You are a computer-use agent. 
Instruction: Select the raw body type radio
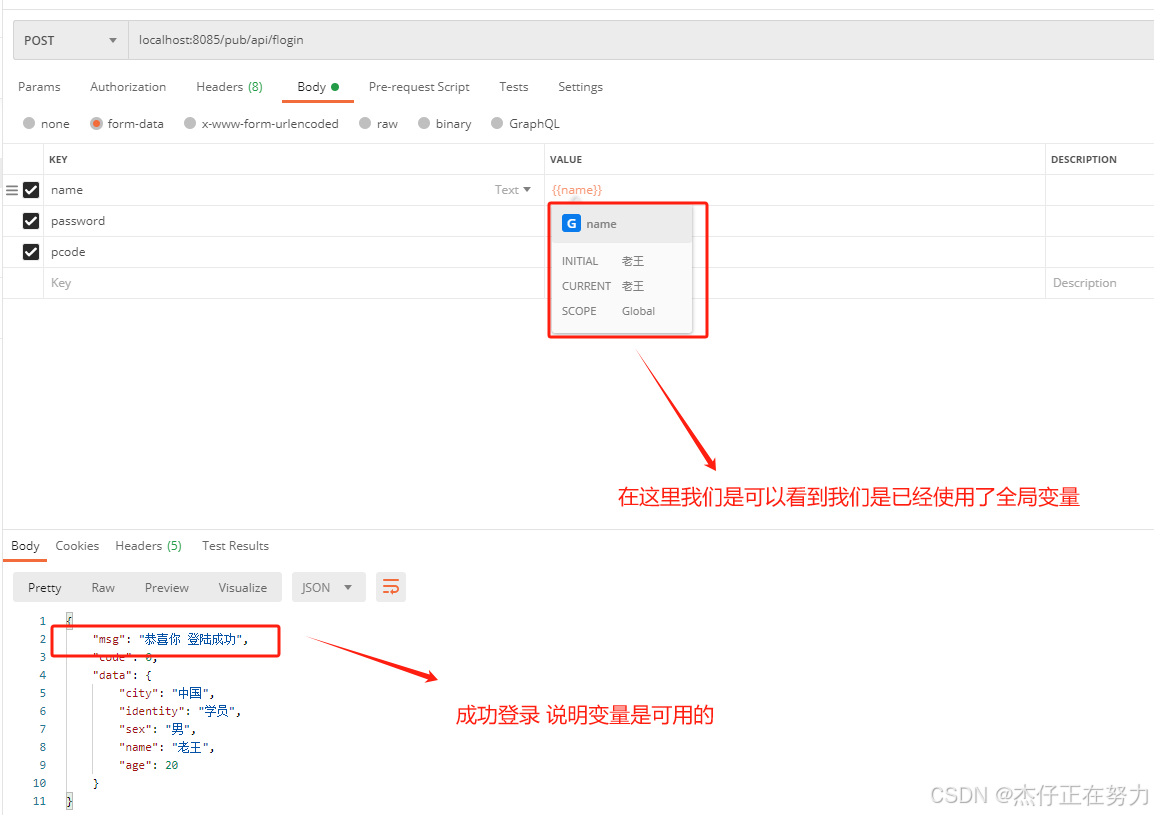tap(365, 123)
